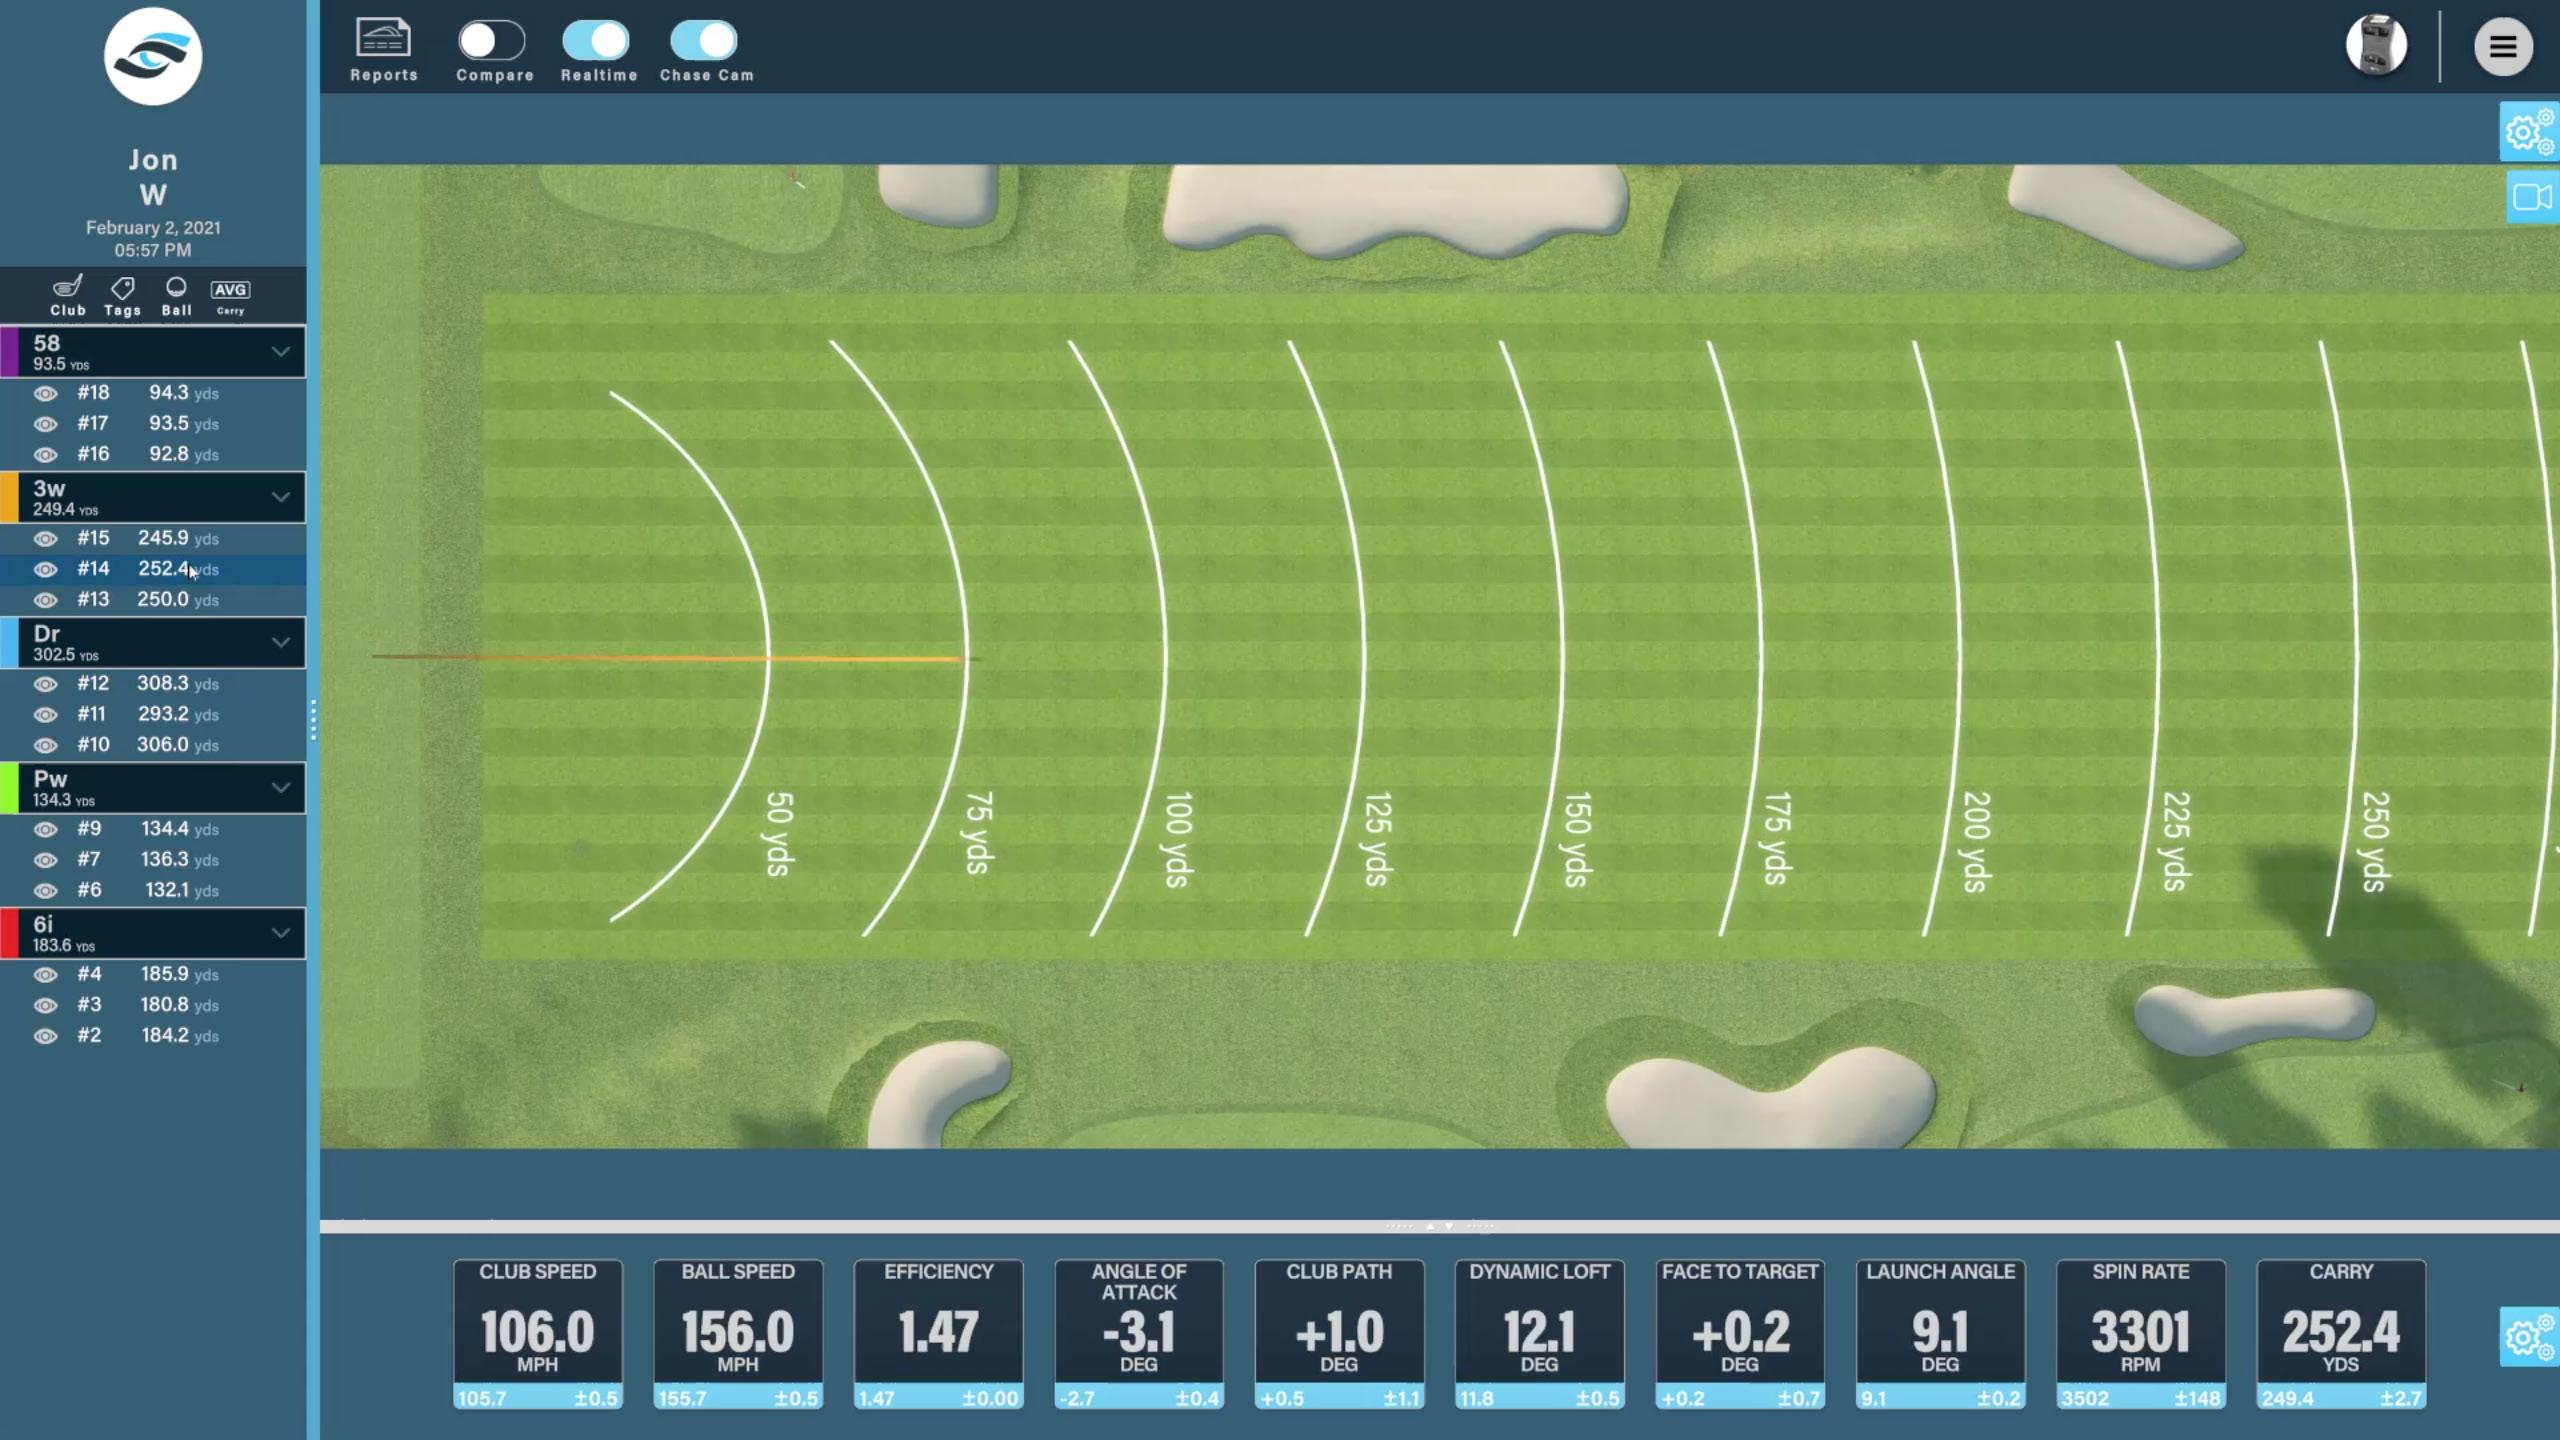Open the top-right range settings gears

pyautogui.click(x=2529, y=132)
